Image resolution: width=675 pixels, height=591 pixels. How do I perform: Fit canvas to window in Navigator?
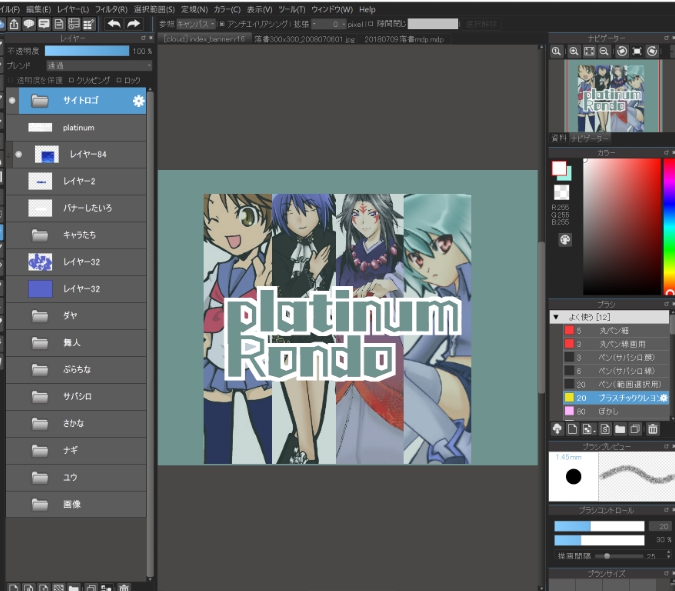point(589,52)
